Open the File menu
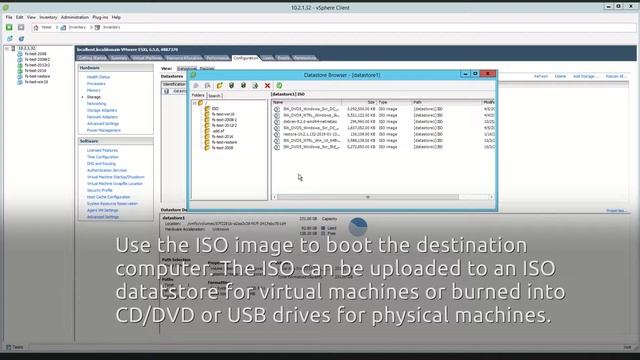Image resolution: width=640 pixels, height=360 pixels. coord(9,17)
